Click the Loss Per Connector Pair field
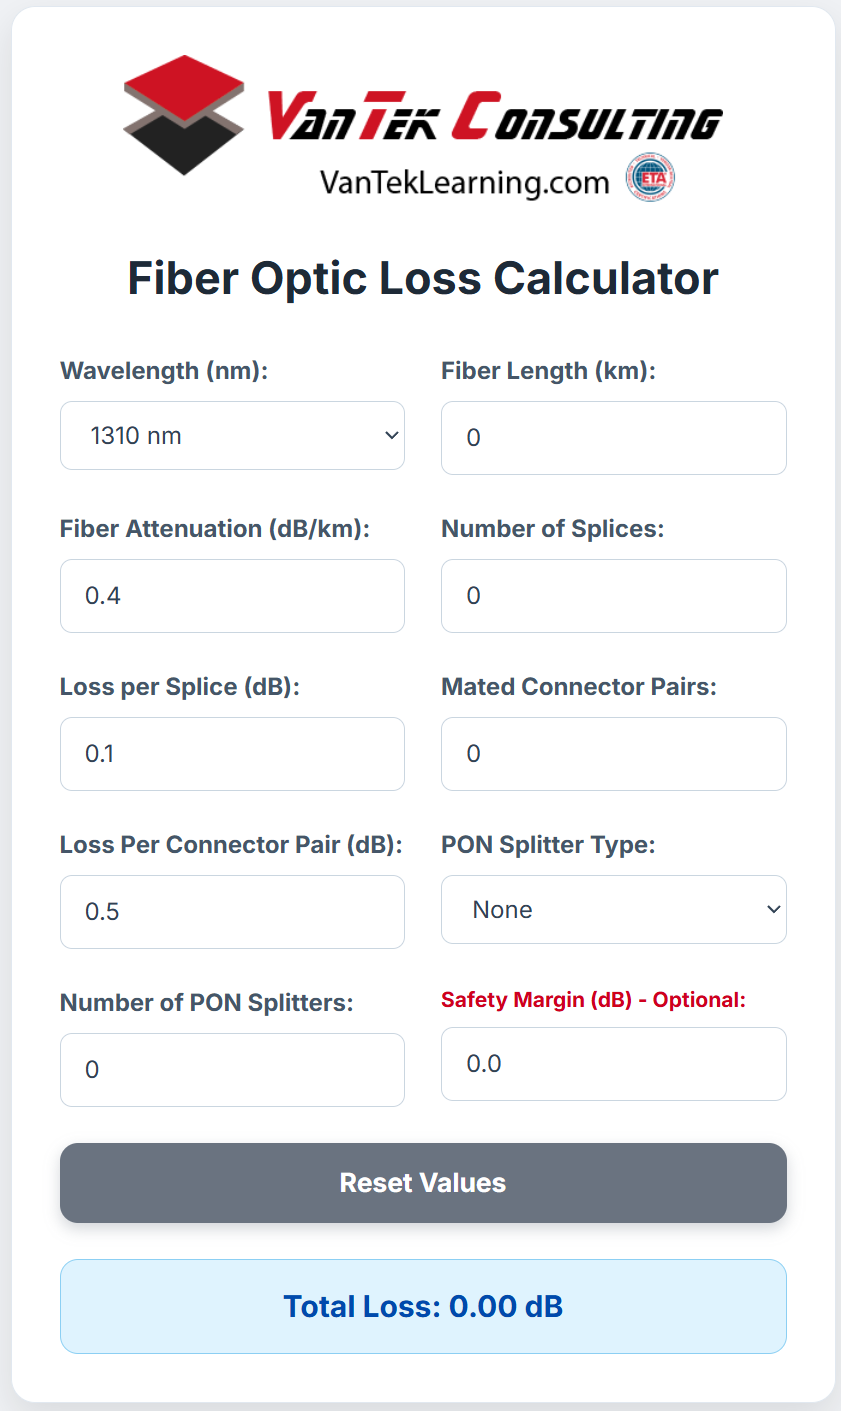The image size is (841, 1411). click(232, 912)
